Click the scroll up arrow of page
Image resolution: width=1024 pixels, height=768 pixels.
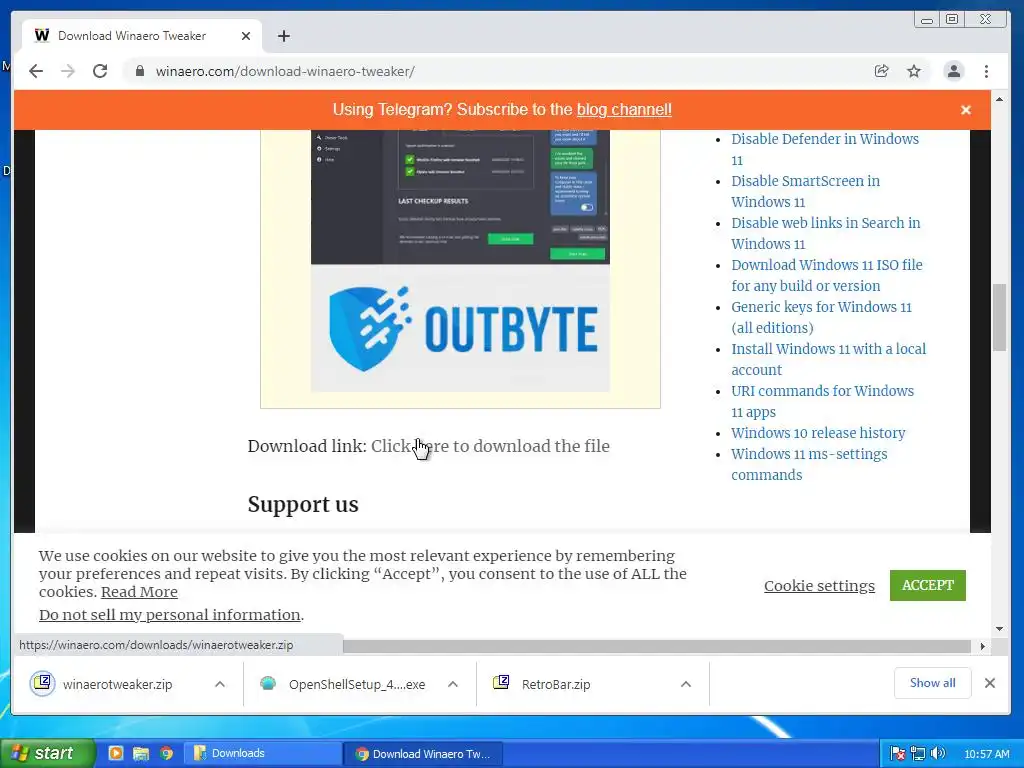pyautogui.click(x=999, y=99)
